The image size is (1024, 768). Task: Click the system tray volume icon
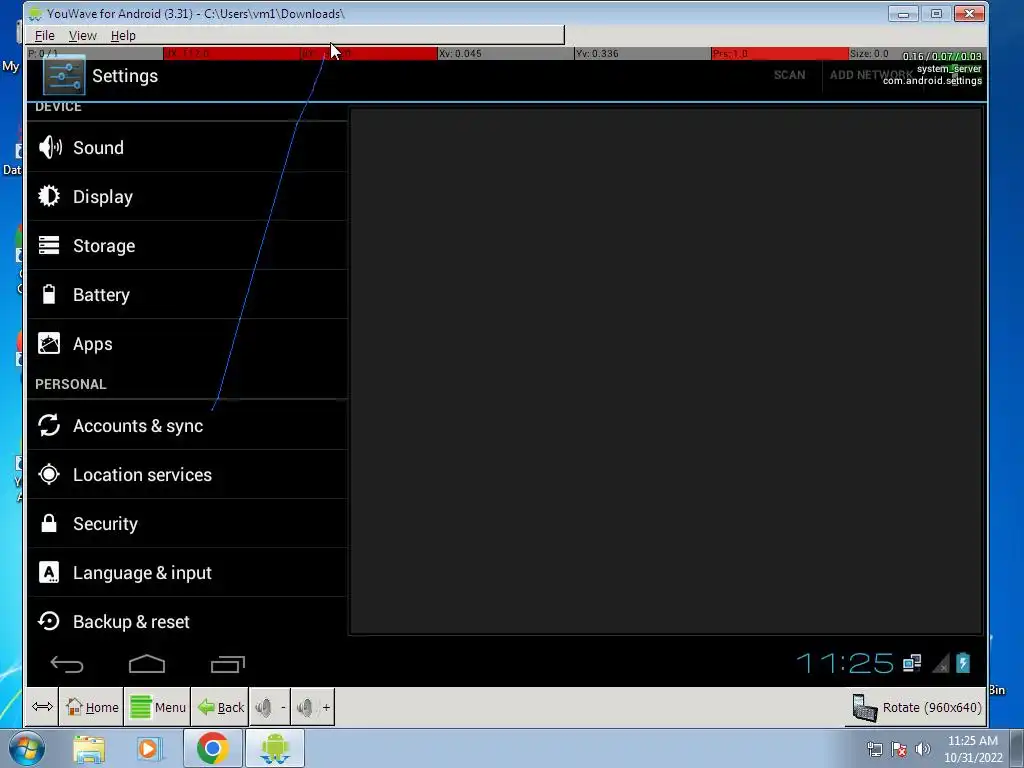click(923, 749)
